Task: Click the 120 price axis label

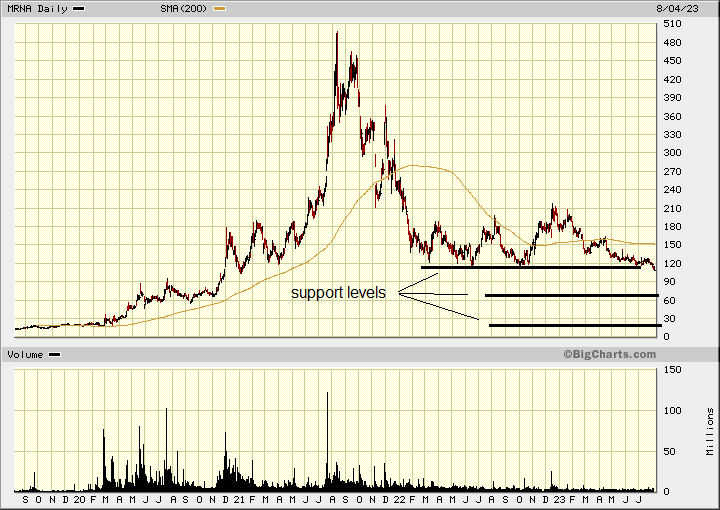Action: tap(672, 263)
